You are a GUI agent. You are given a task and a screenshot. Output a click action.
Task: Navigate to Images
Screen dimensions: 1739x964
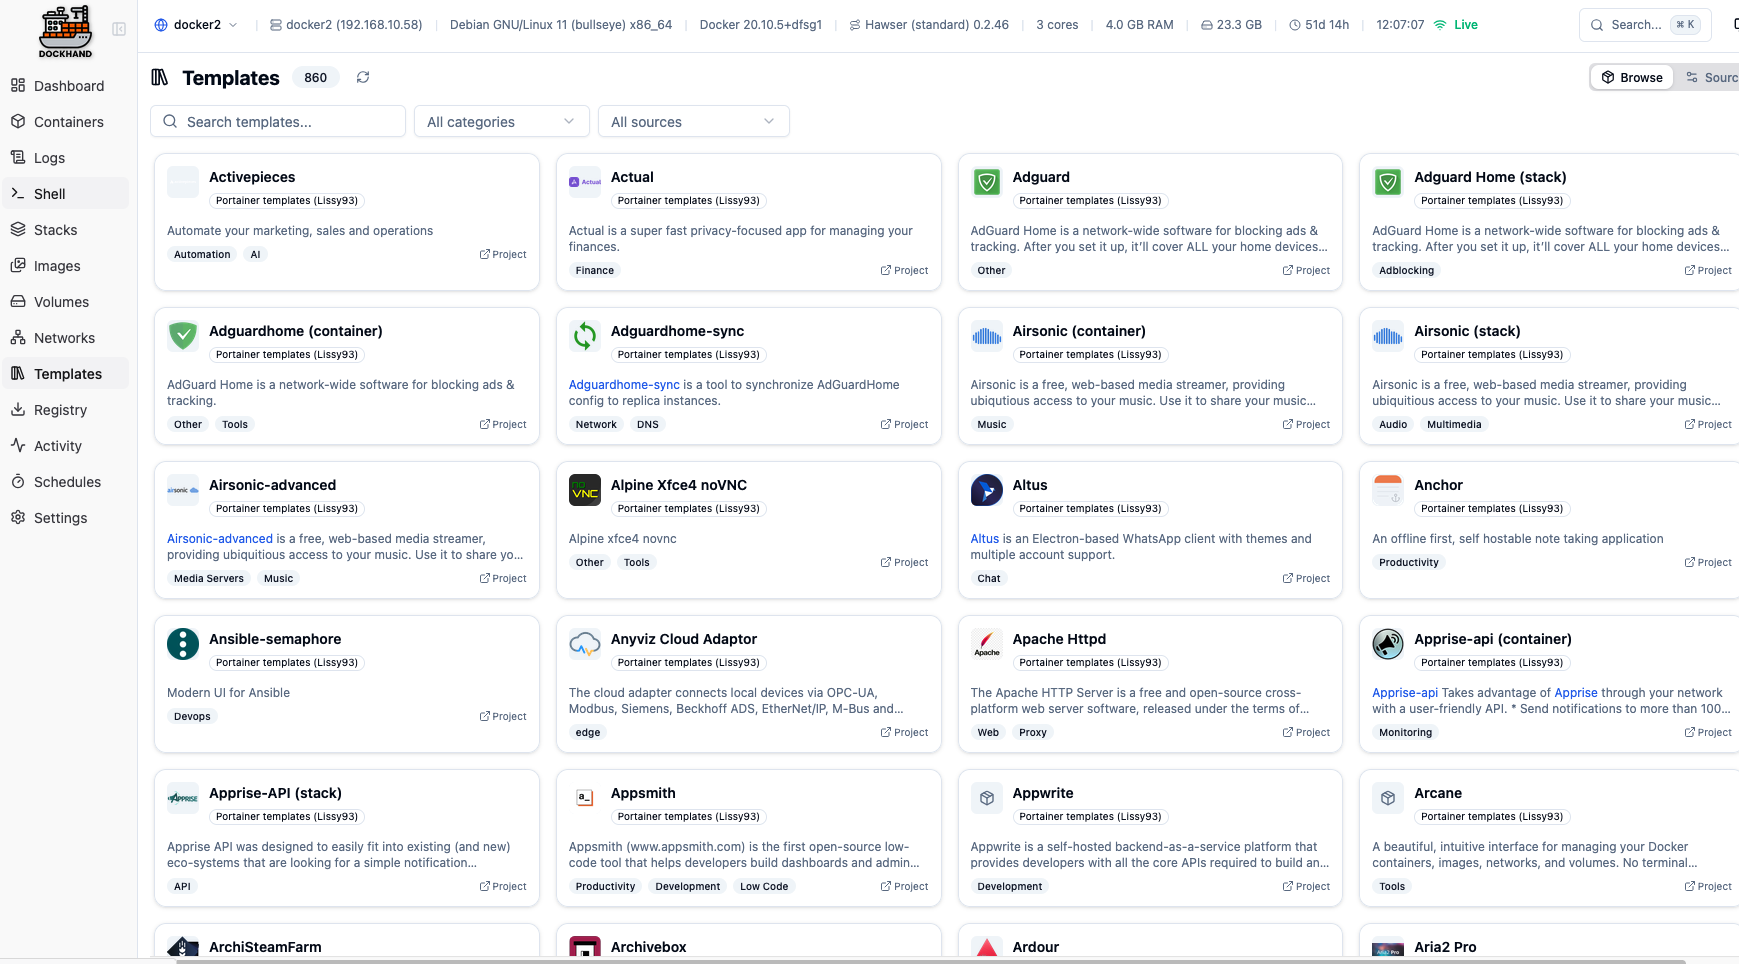(x=66, y=266)
